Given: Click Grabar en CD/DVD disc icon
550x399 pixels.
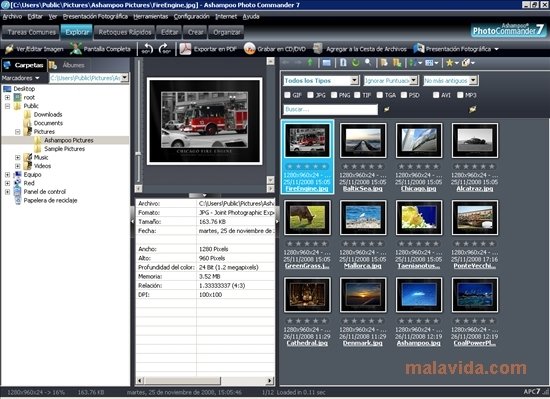Looking at the screenshot, I should [249, 49].
